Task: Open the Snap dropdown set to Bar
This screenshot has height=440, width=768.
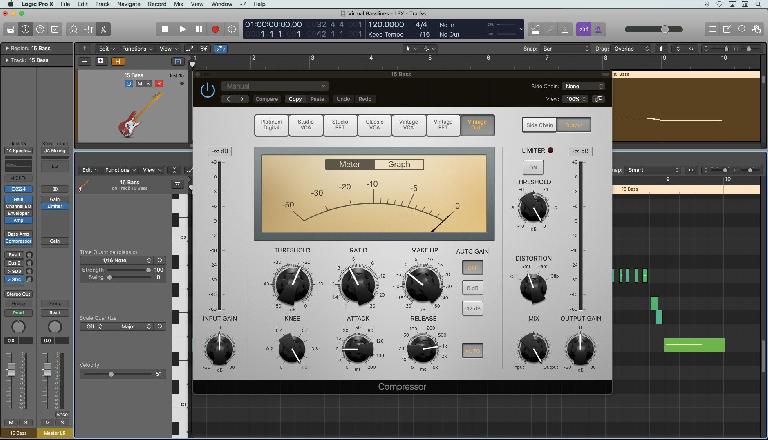Action: pyautogui.click(x=565, y=49)
